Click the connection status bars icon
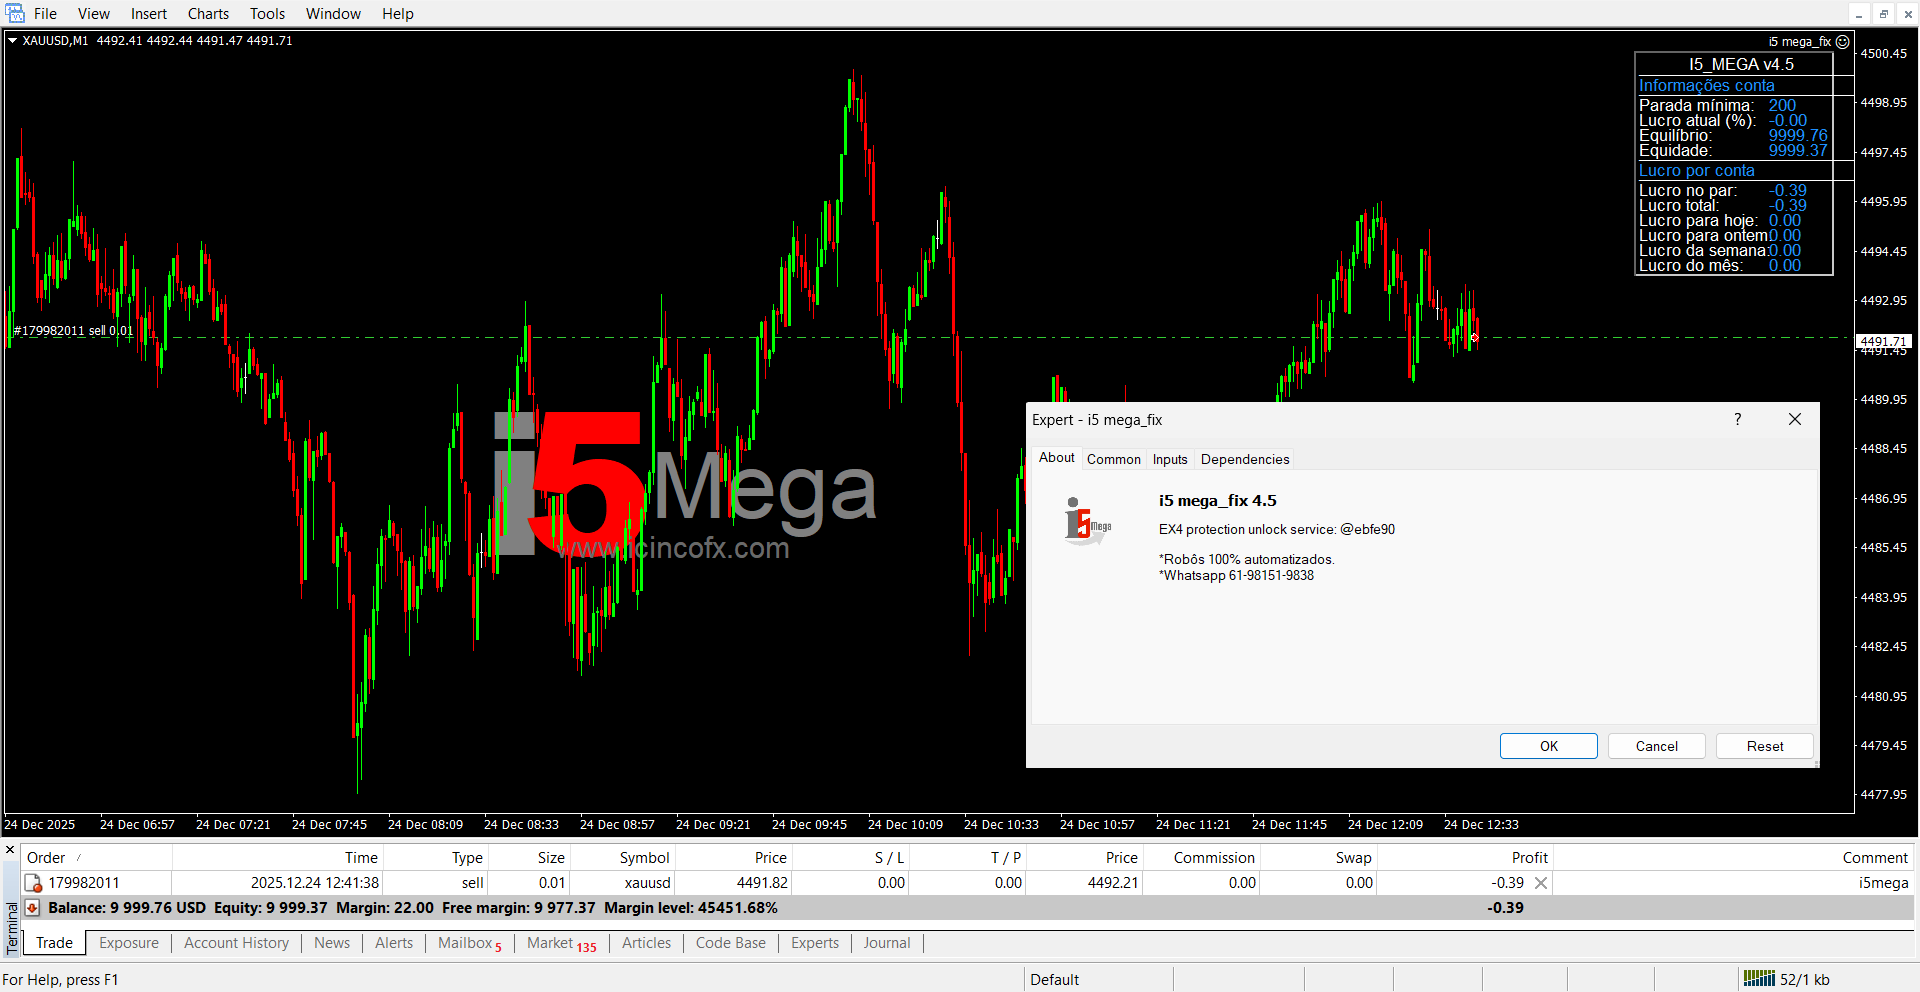 tap(1759, 979)
